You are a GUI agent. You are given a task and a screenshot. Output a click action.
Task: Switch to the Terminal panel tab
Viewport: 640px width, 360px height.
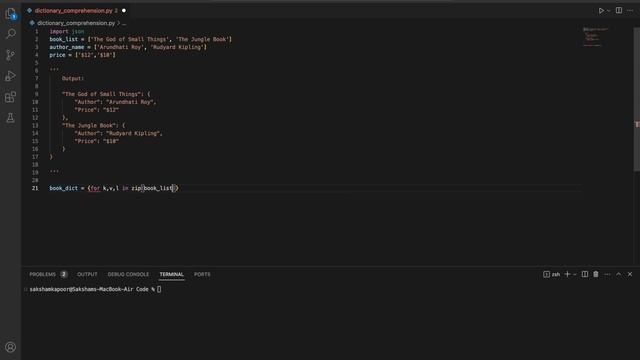tap(171, 274)
